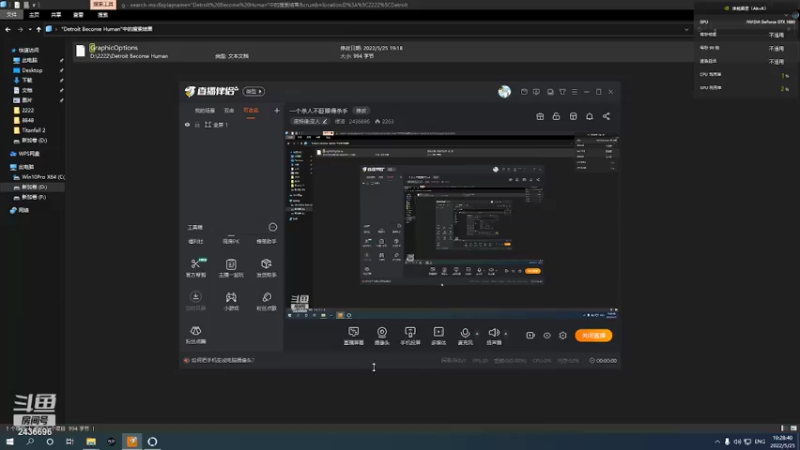Open taskbar search magnifier
The height and width of the screenshot is (450, 800).
[30, 442]
